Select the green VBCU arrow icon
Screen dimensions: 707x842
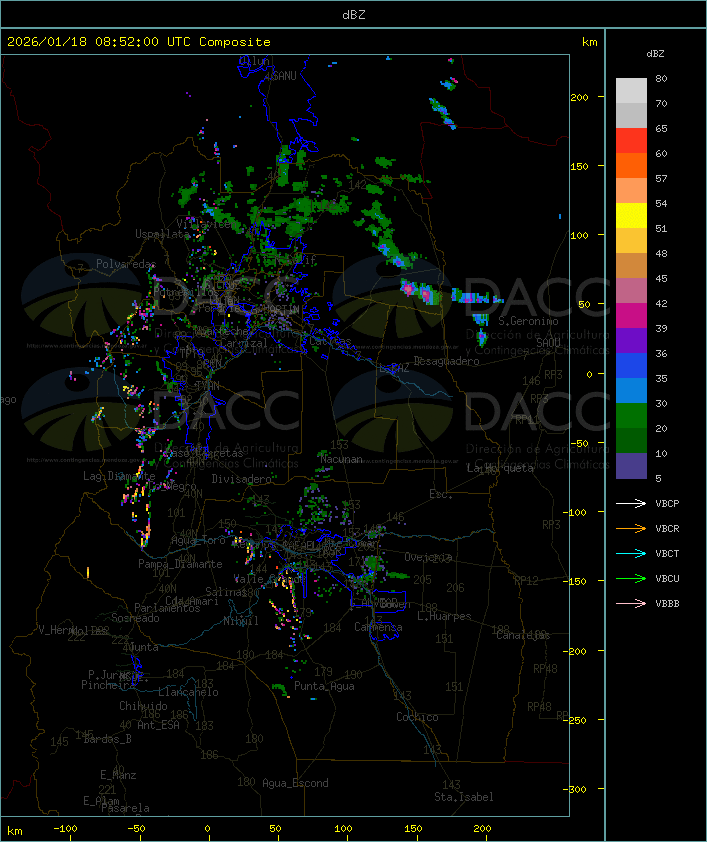tap(631, 579)
